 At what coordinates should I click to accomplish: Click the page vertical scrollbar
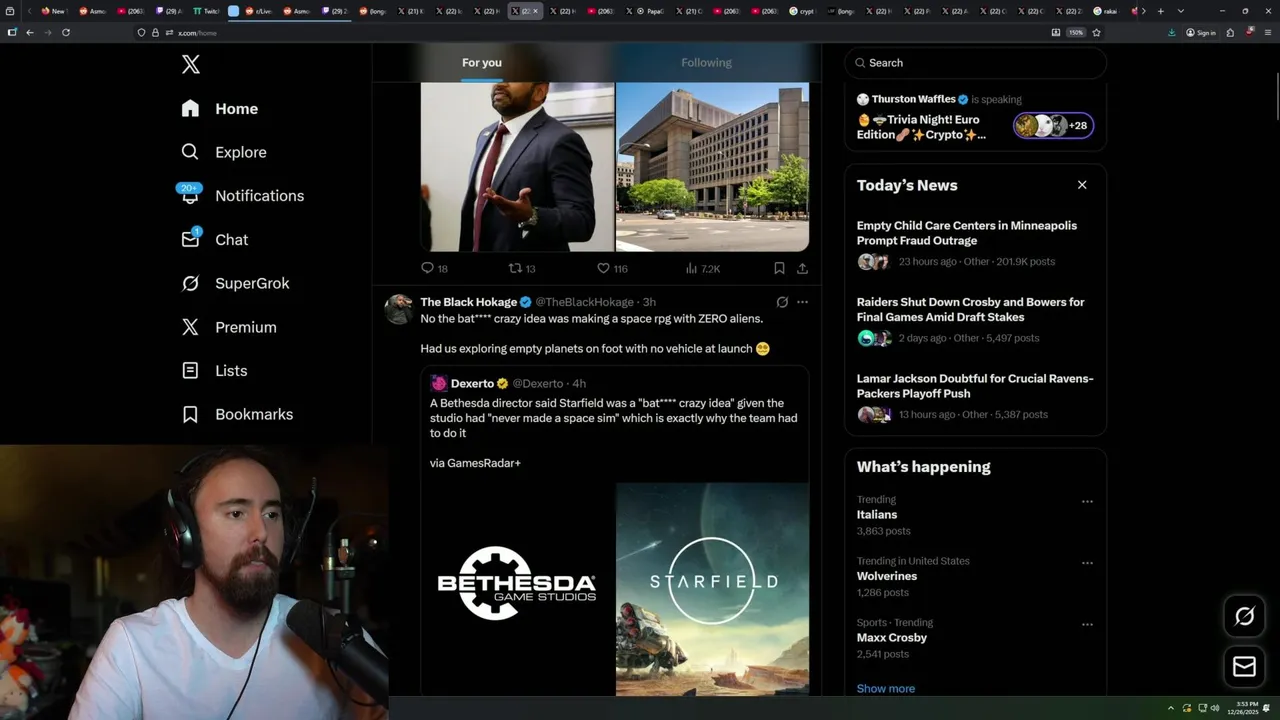tap(1276, 95)
